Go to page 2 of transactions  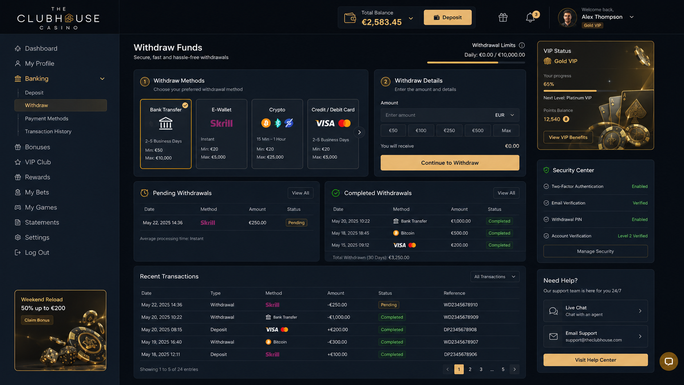tap(470, 369)
